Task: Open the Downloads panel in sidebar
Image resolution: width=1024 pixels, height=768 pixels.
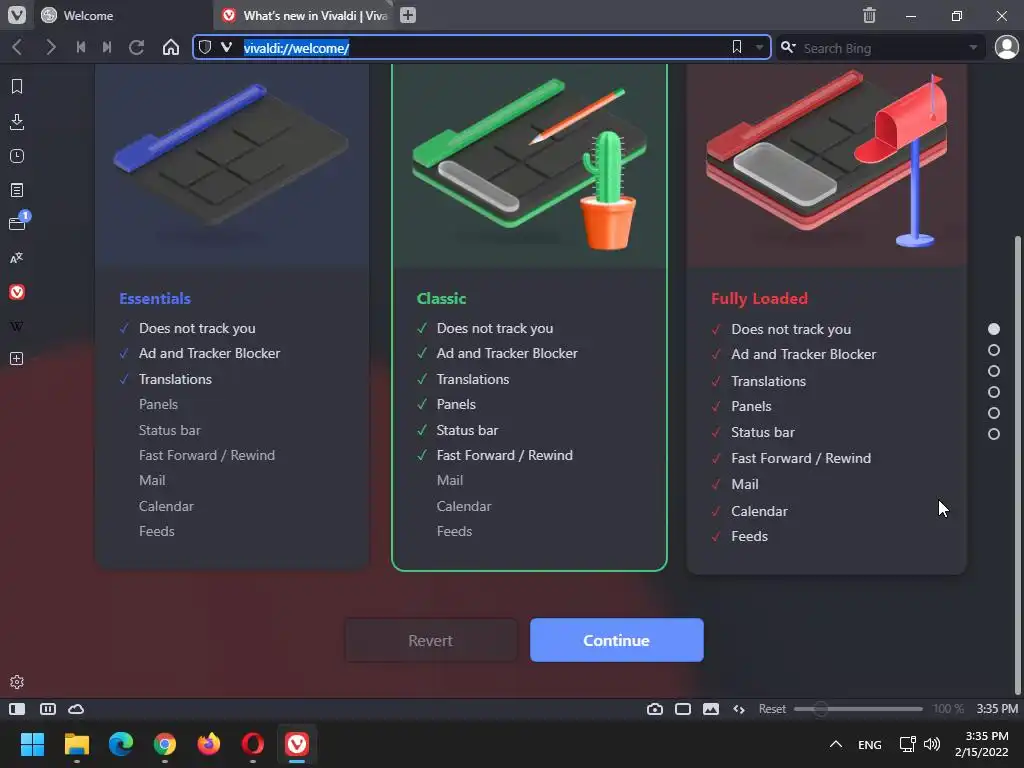Action: coord(17,121)
